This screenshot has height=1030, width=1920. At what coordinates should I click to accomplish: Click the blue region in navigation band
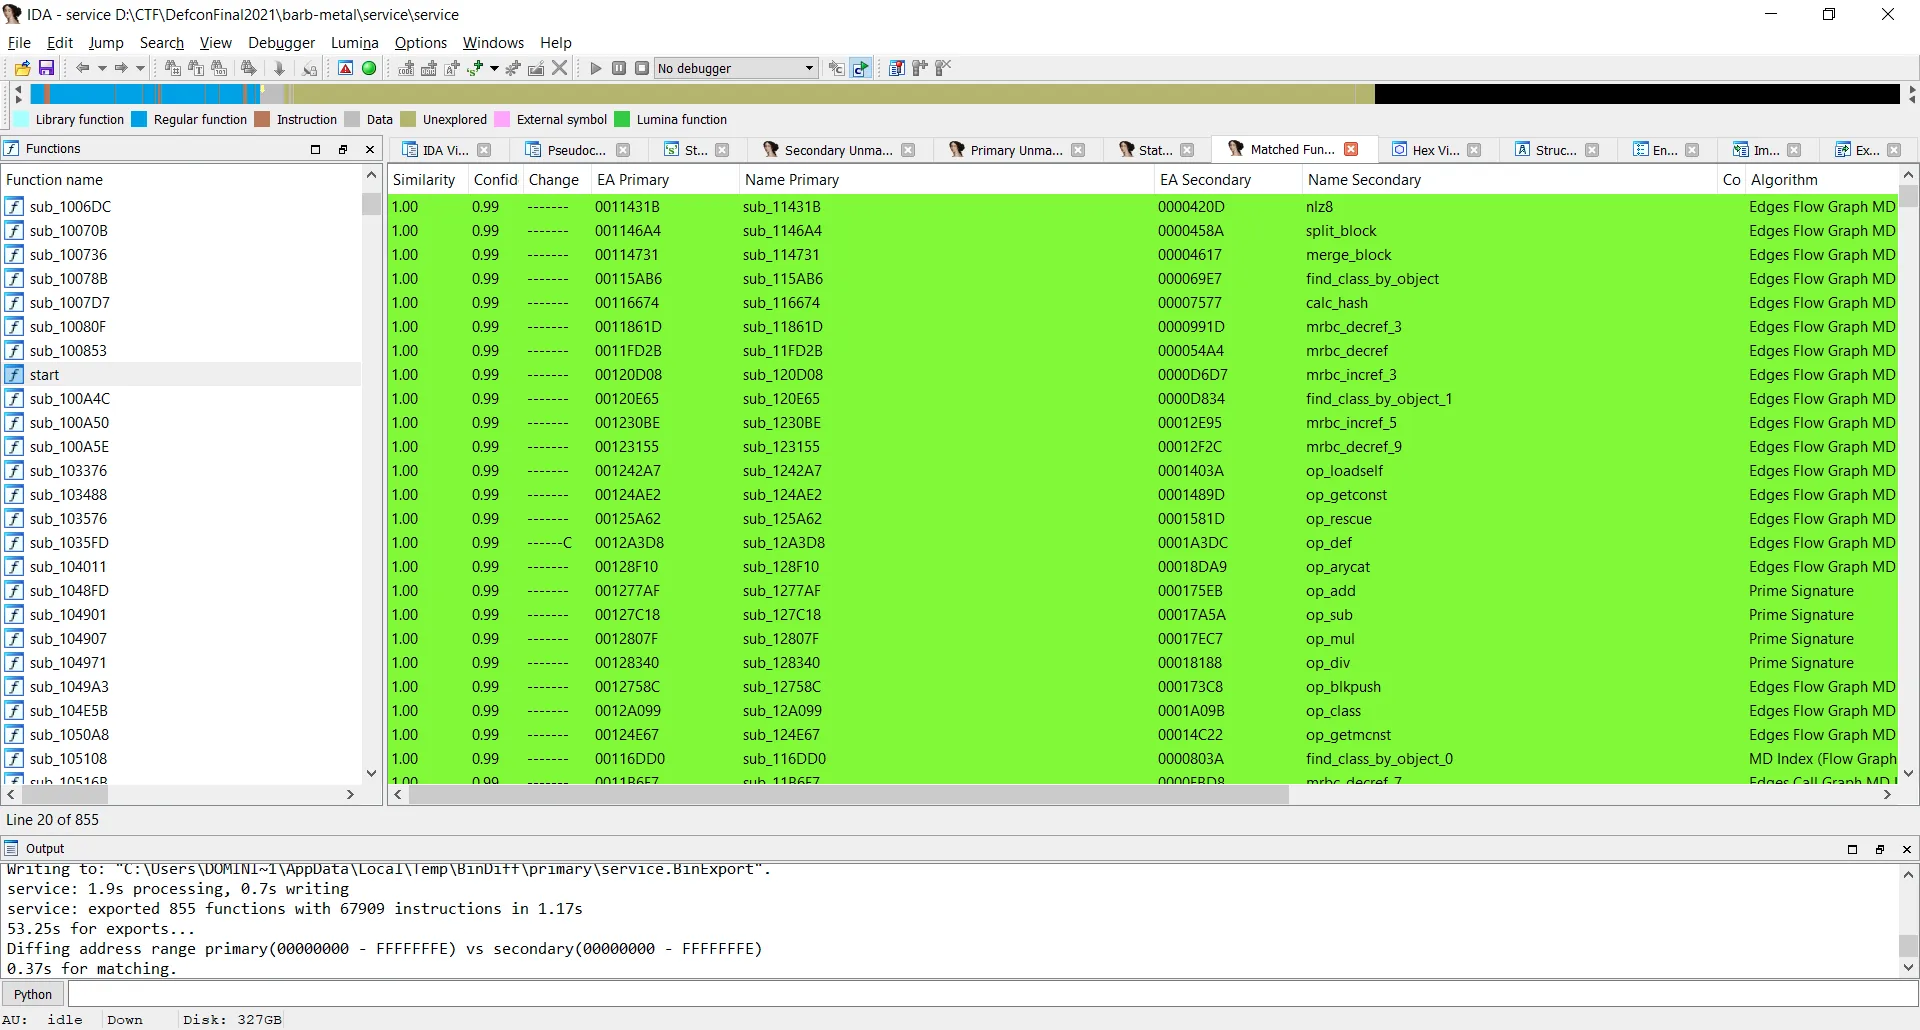[140, 94]
